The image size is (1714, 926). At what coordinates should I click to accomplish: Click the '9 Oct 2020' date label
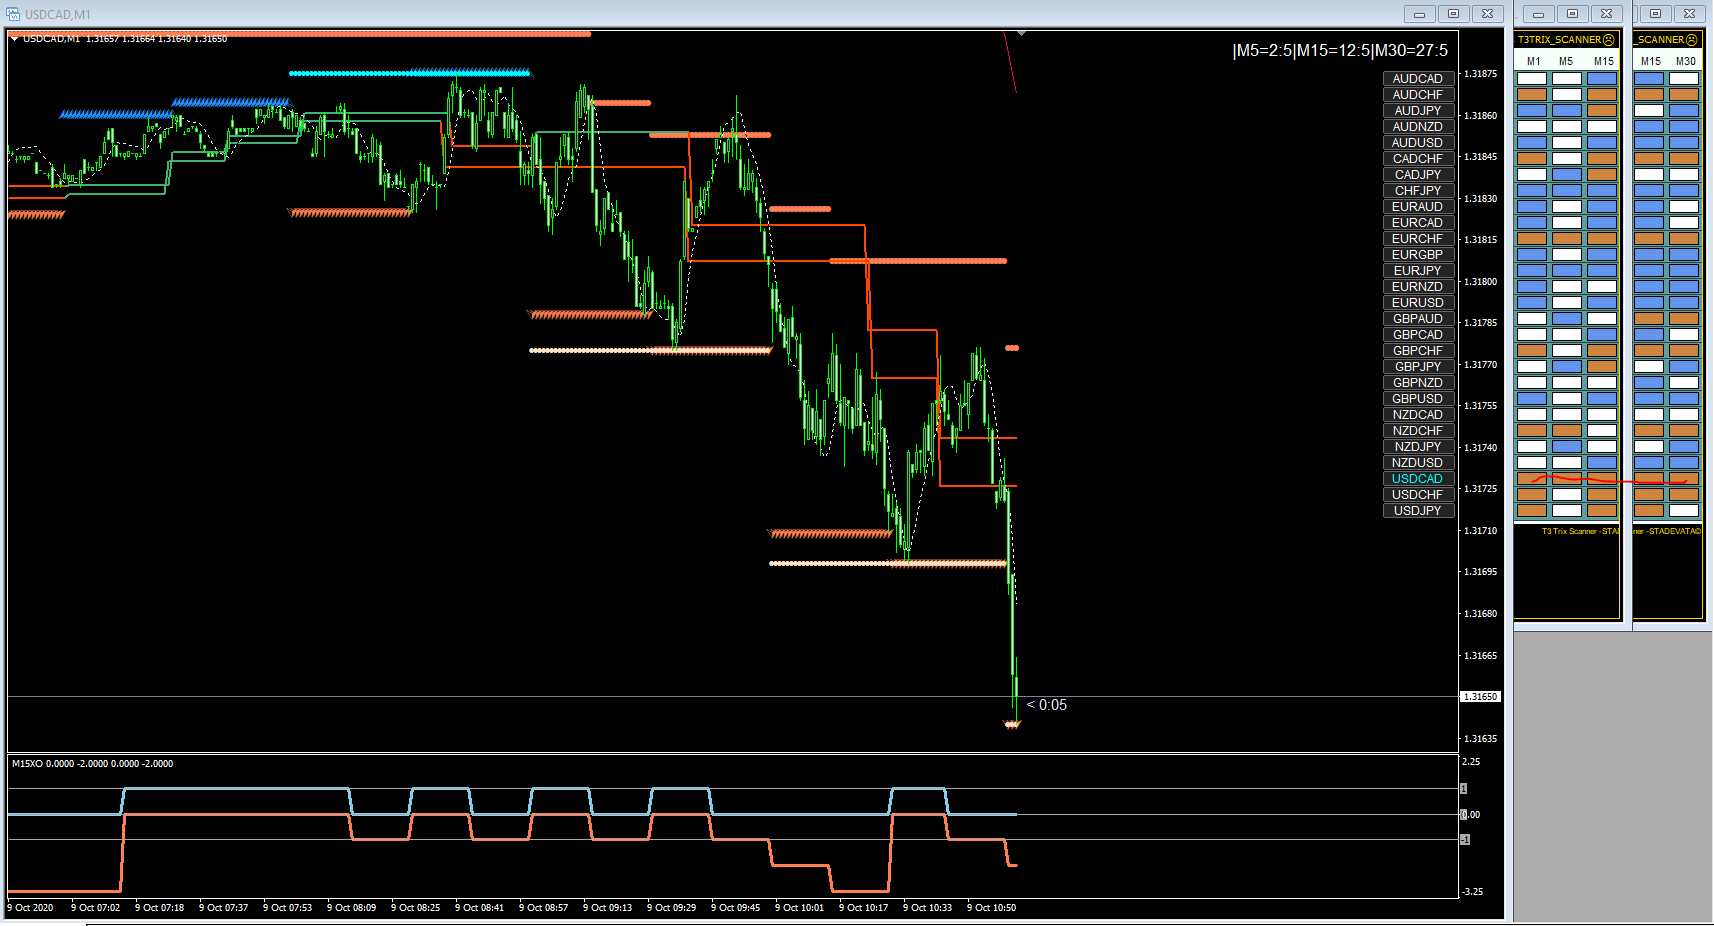tap(31, 908)
